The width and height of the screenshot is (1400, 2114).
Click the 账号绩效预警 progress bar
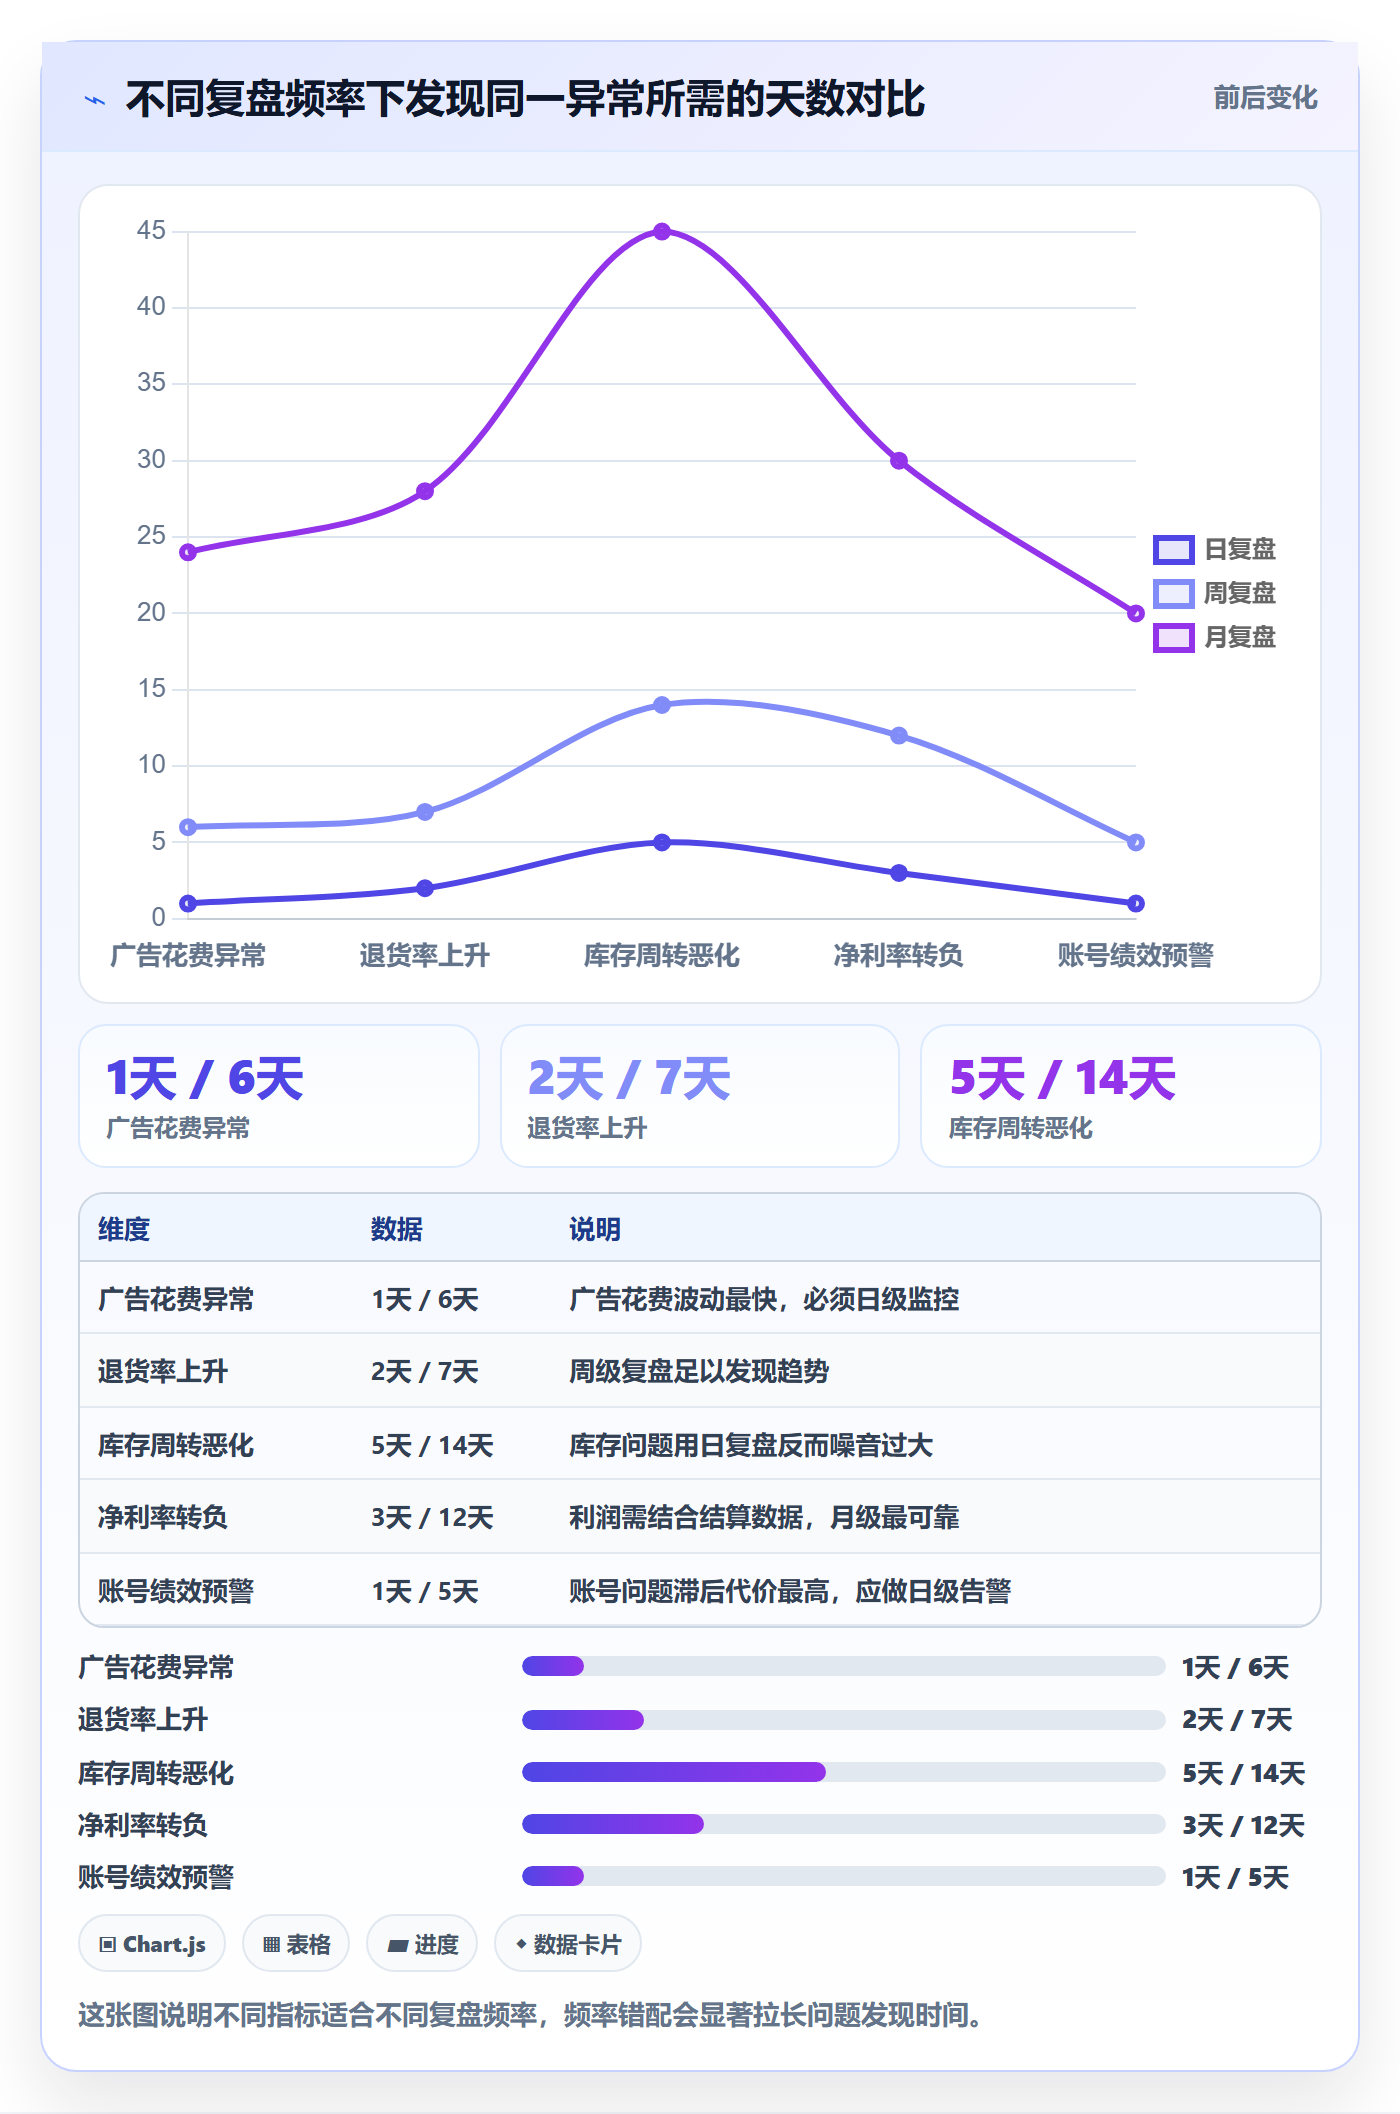pos(844,1876)
